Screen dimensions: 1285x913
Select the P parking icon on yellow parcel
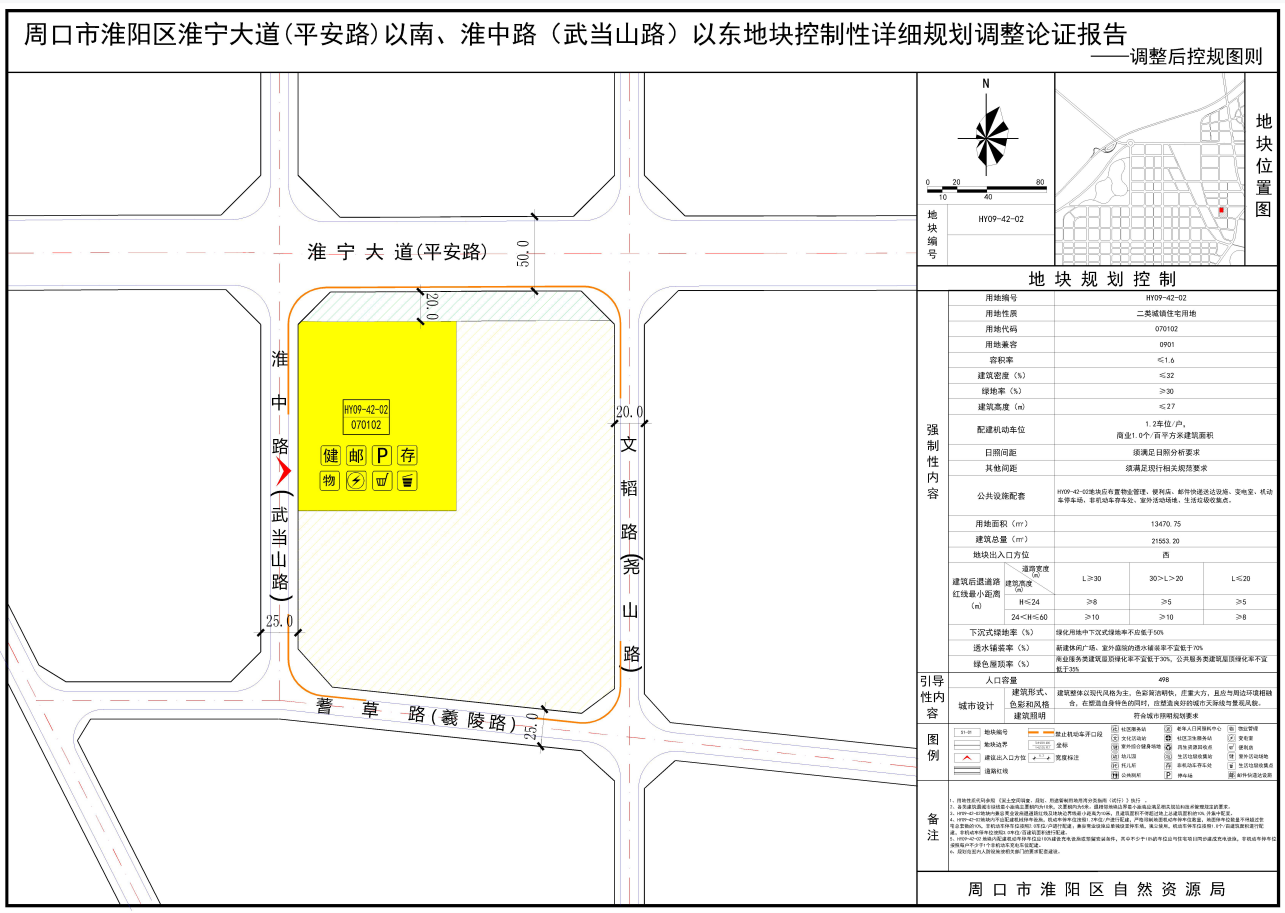381,456
